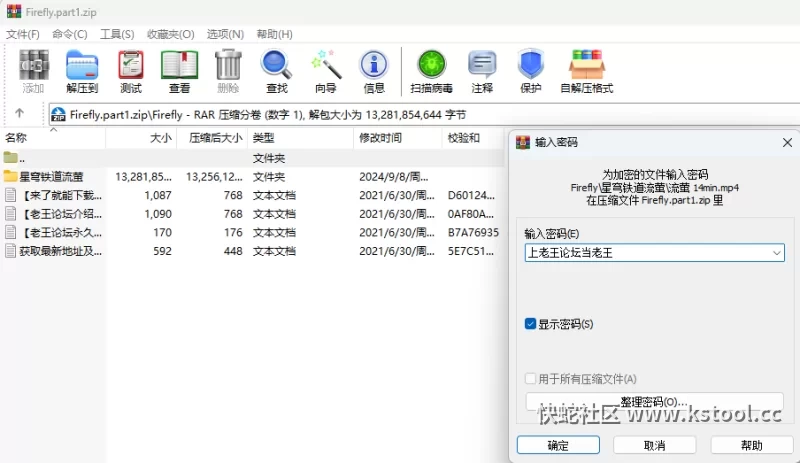Sort by the 修改时间 column header

(x=397, y=138)
